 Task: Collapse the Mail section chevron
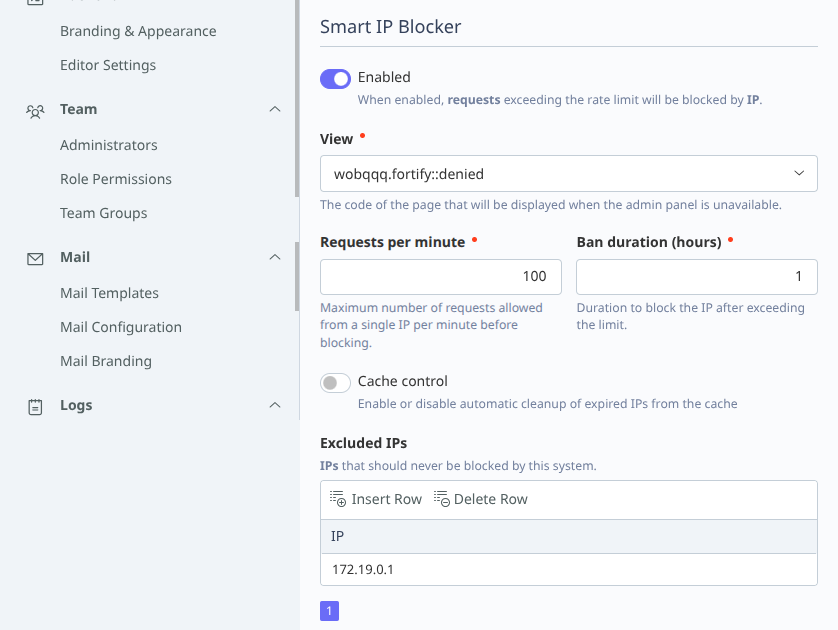click(275, 257)
